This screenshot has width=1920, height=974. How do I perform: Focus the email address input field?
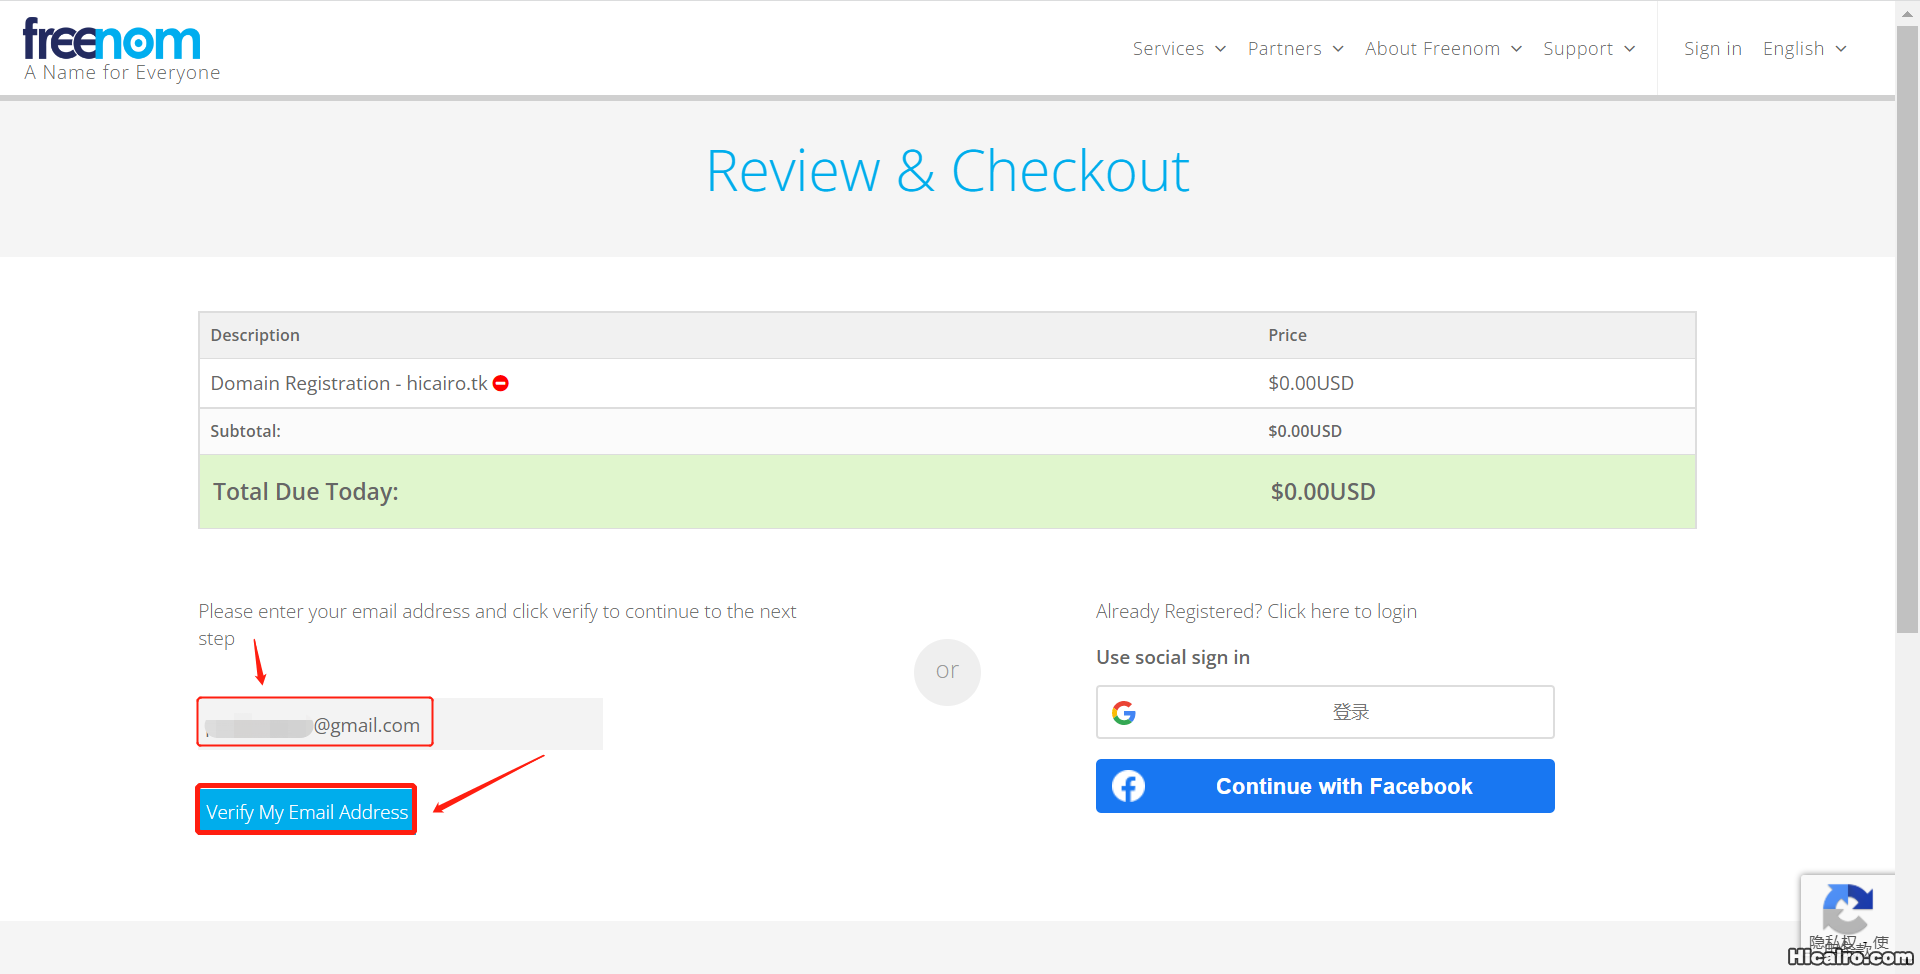(400, 724)
